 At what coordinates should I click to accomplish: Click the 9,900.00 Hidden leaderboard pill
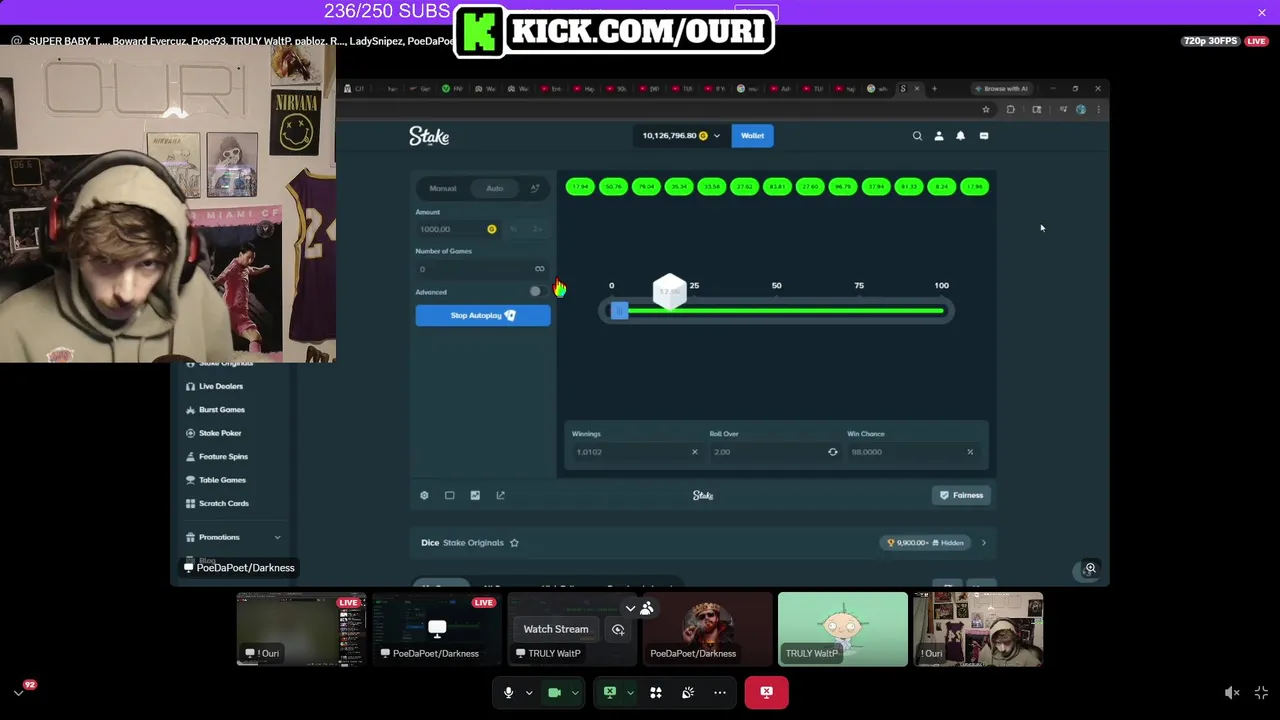(926, 543)
